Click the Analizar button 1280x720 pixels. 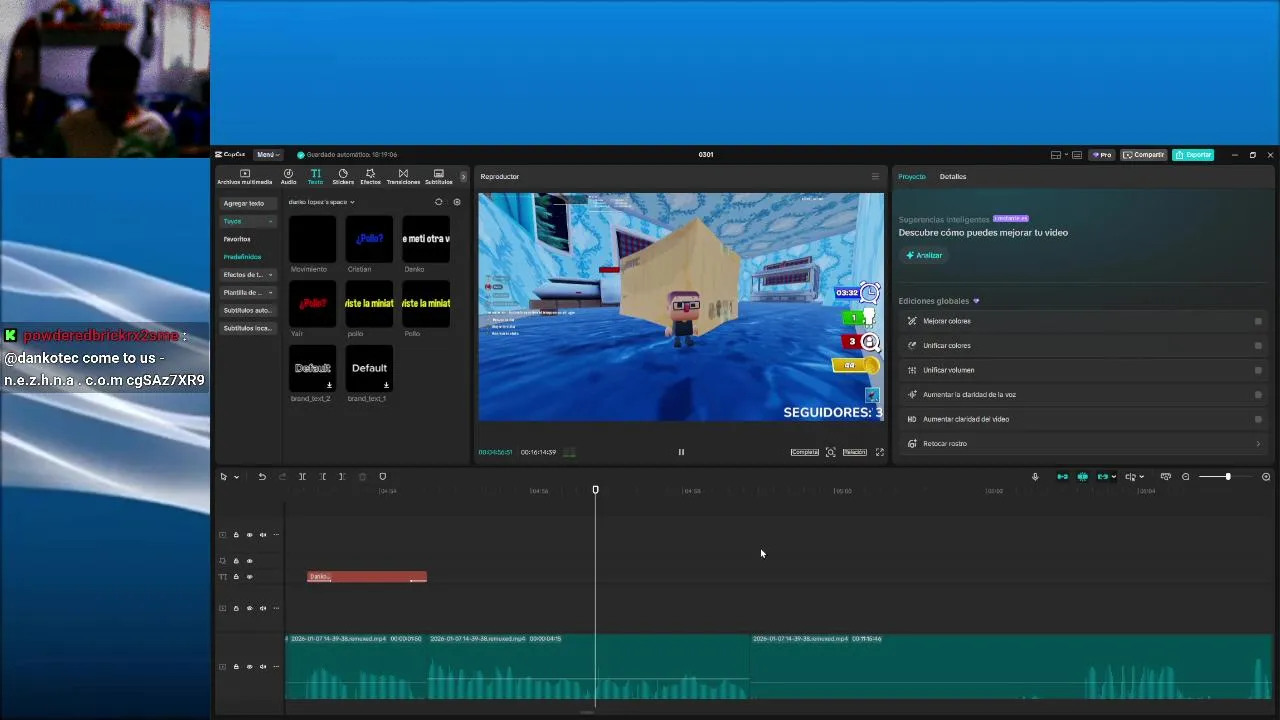point(924,255)
